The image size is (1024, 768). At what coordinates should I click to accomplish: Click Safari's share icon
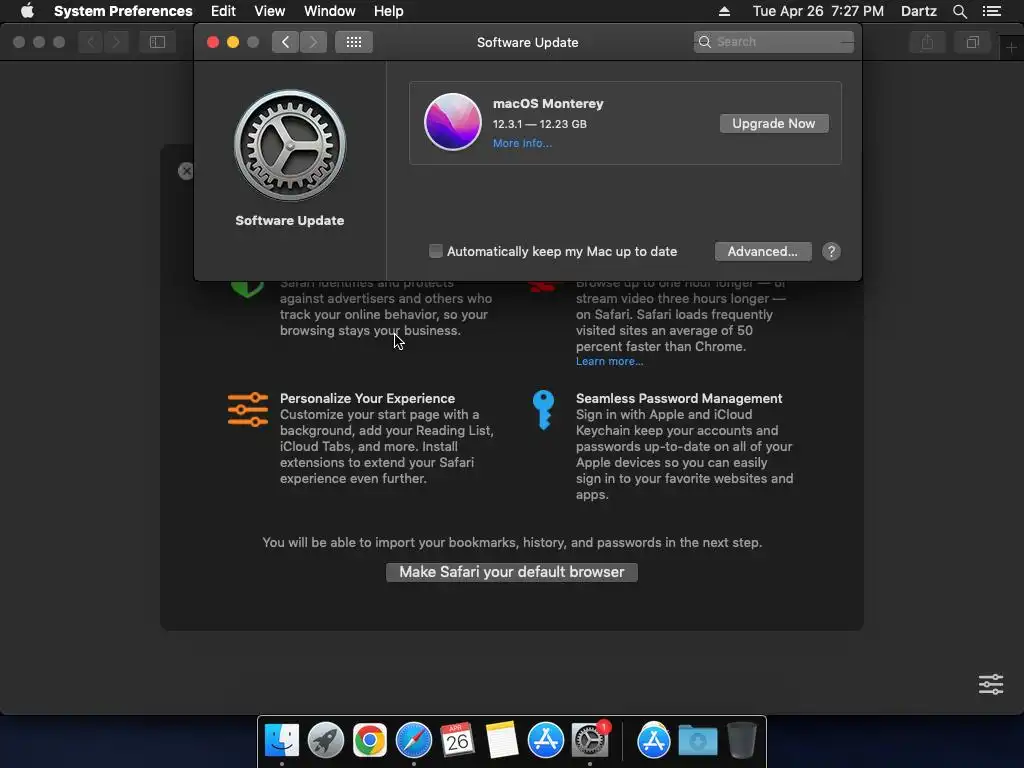927,42
